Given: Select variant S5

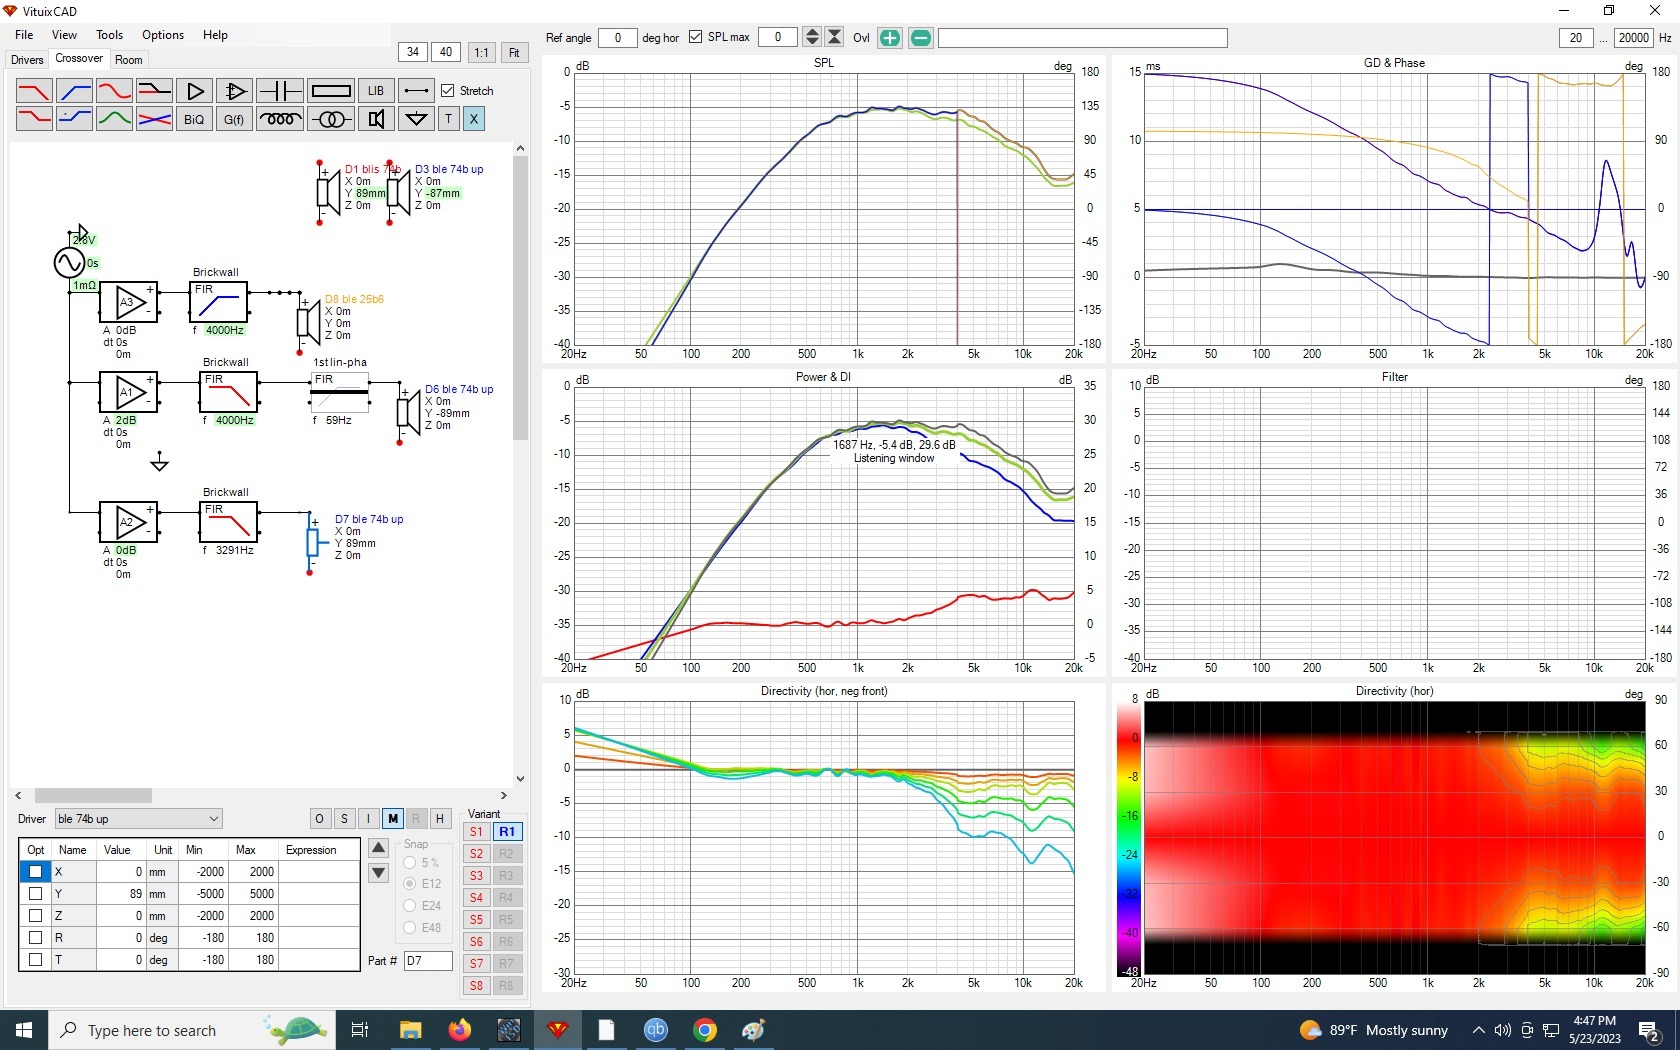Looking at the screenshot, I should [x=477, y=920].
